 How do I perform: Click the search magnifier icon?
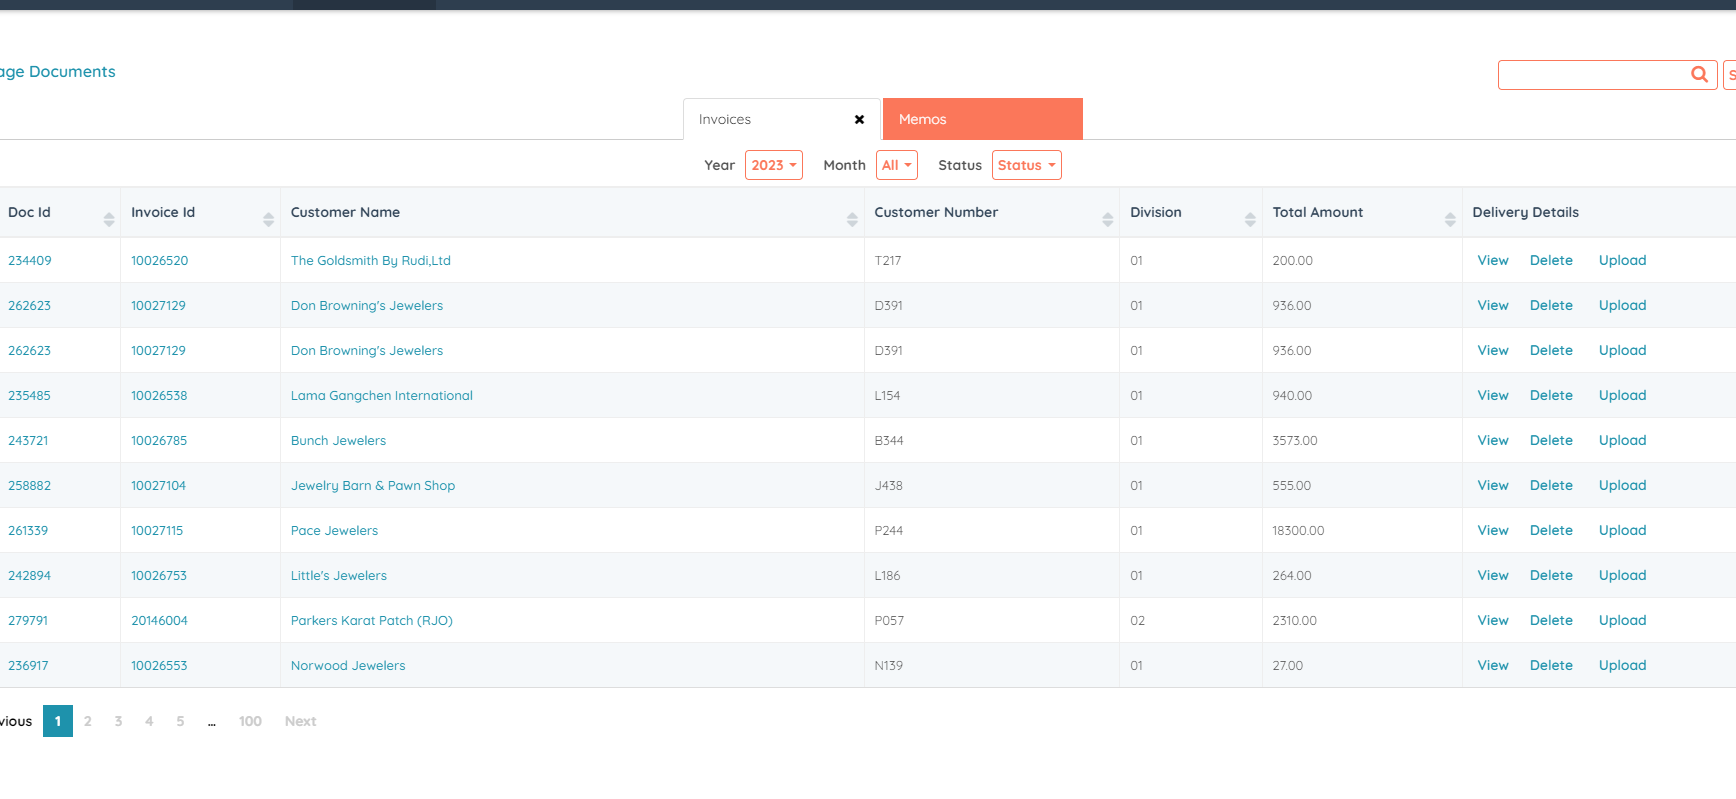point(1699,75)
